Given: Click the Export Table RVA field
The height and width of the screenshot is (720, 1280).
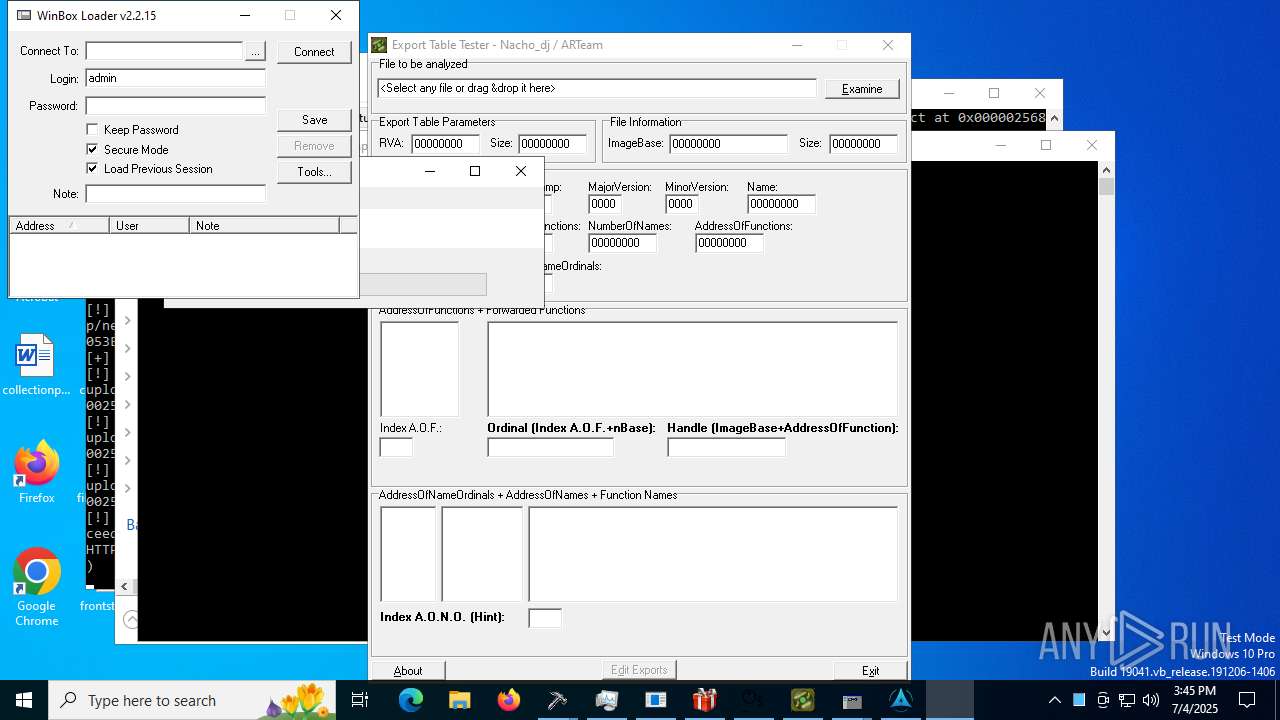Looking at the screenshot, I should point(445,144).
